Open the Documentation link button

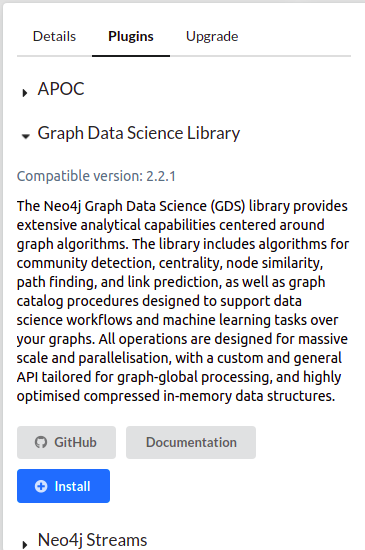[191, 442]
